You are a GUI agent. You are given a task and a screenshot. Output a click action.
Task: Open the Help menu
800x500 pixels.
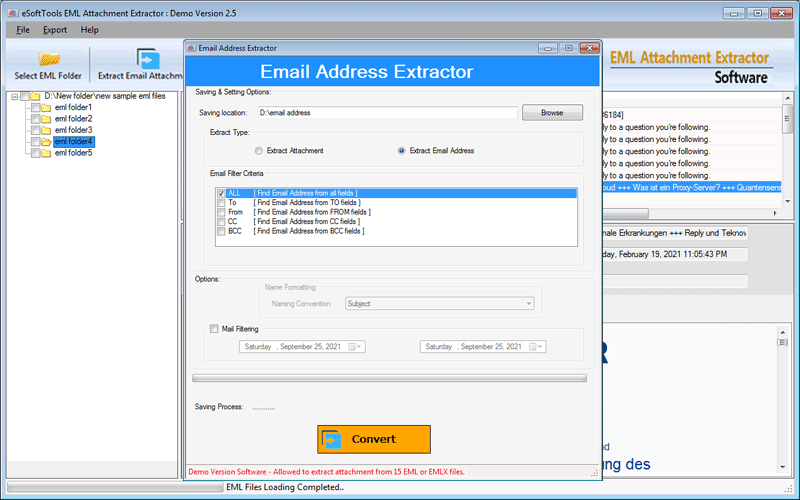pyautogui.click(x=89, y=30)
